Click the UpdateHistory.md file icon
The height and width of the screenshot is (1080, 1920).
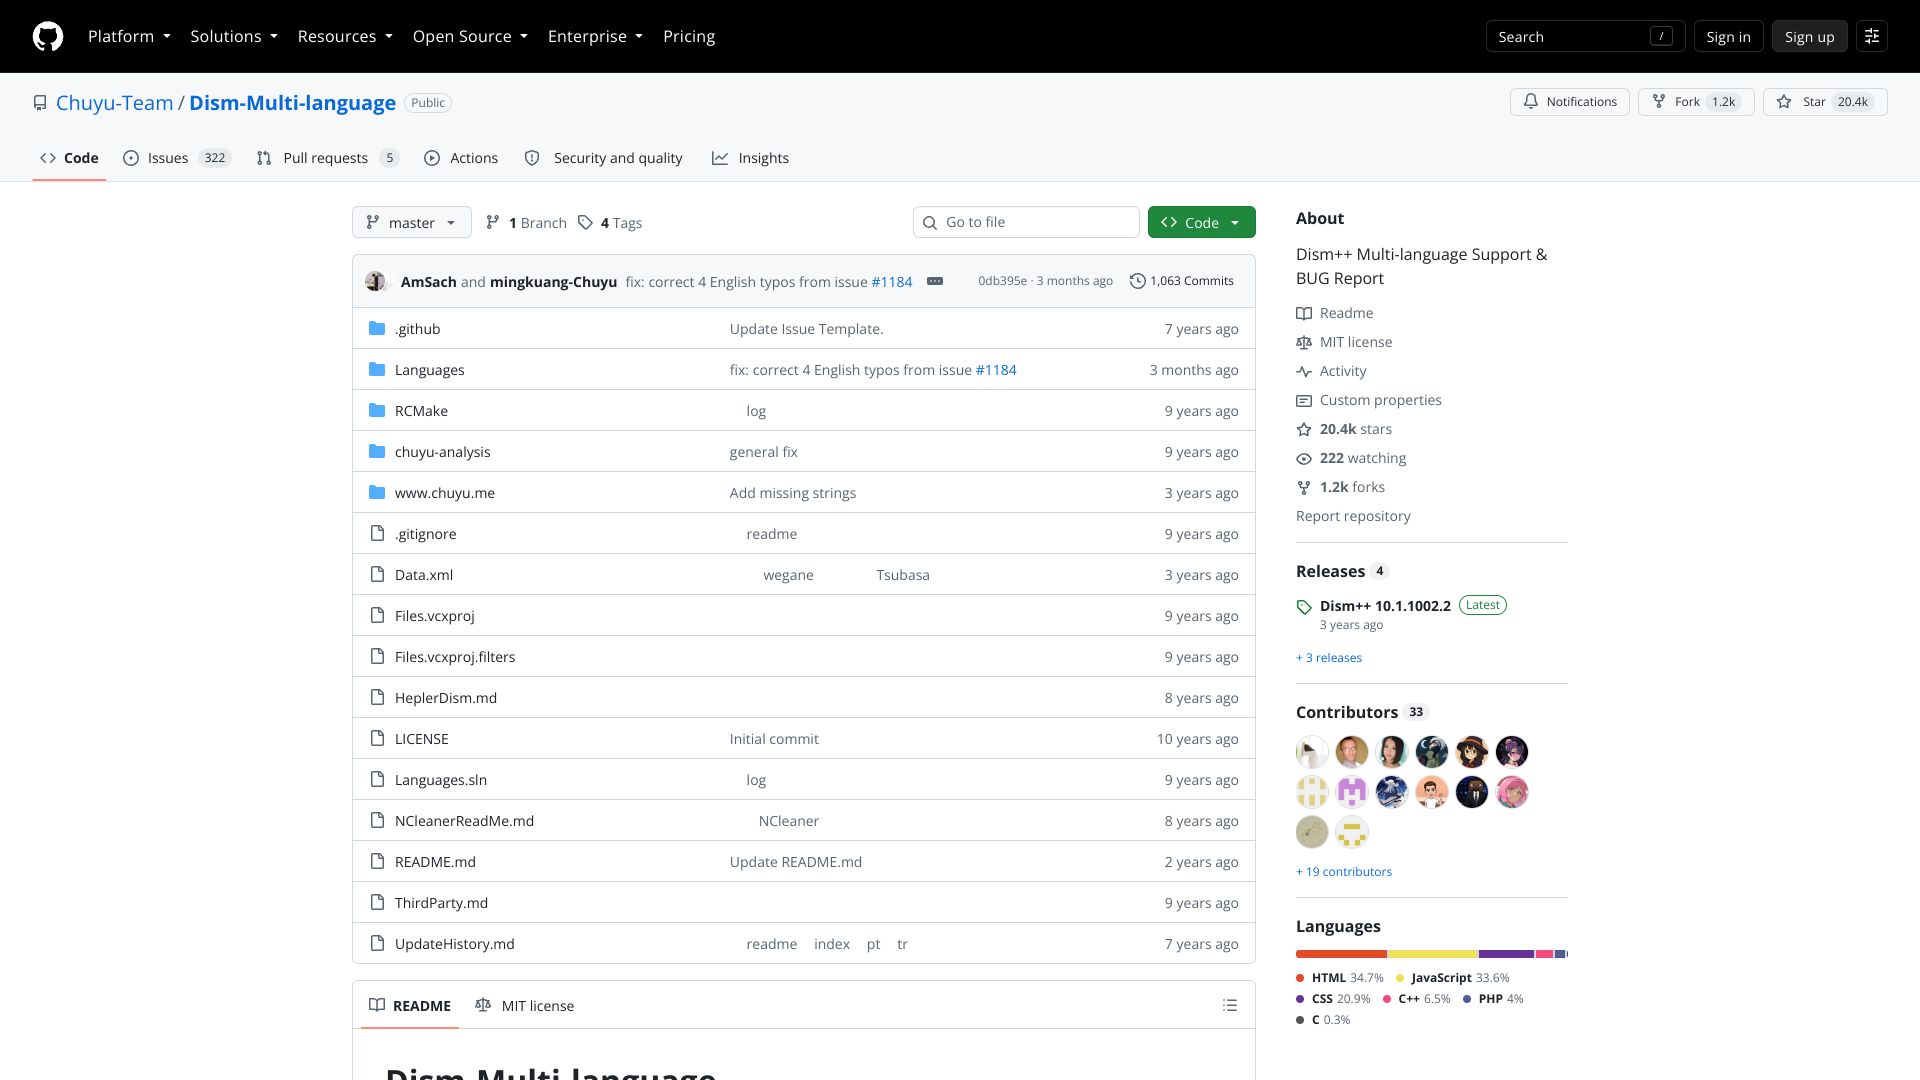pos(377,943)
